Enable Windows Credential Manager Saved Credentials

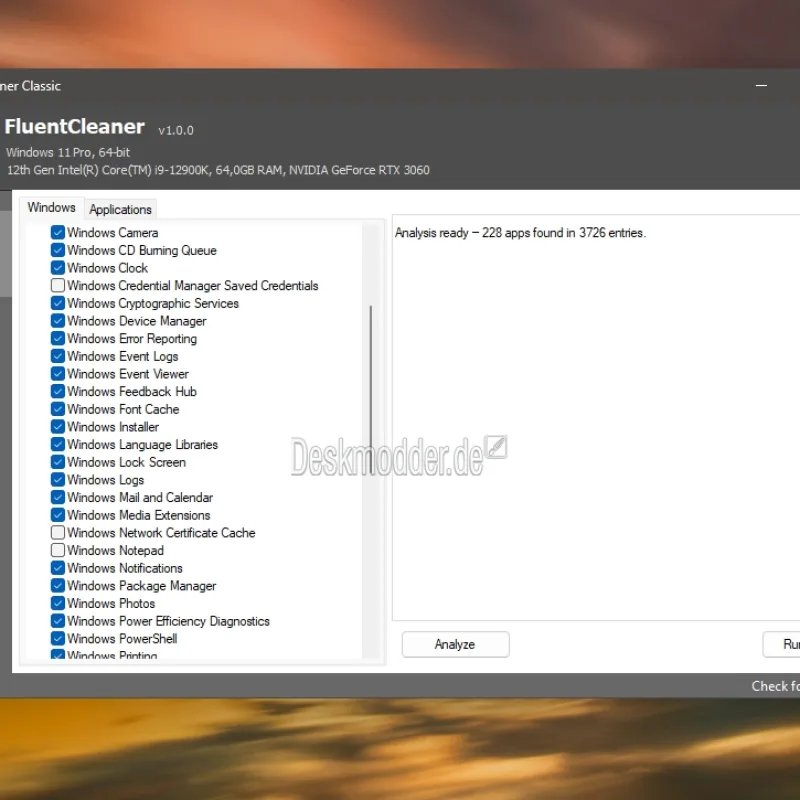[58, 285]
